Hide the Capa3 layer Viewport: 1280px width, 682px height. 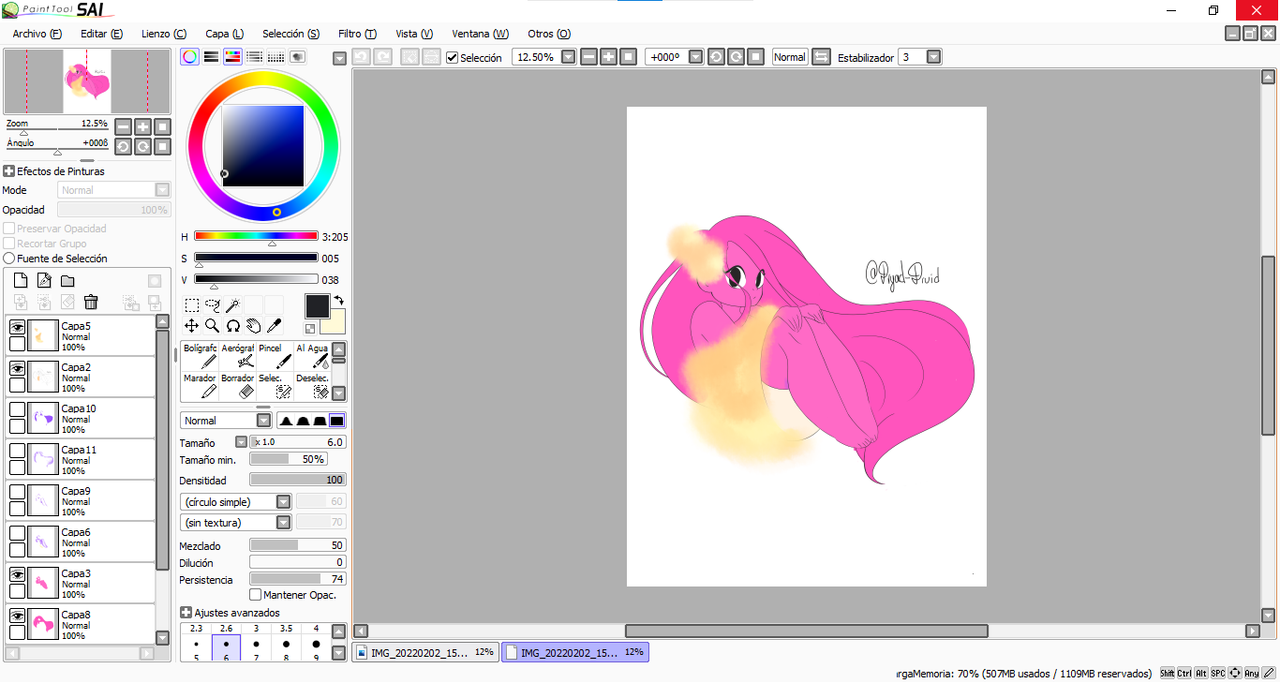point(17,575)
